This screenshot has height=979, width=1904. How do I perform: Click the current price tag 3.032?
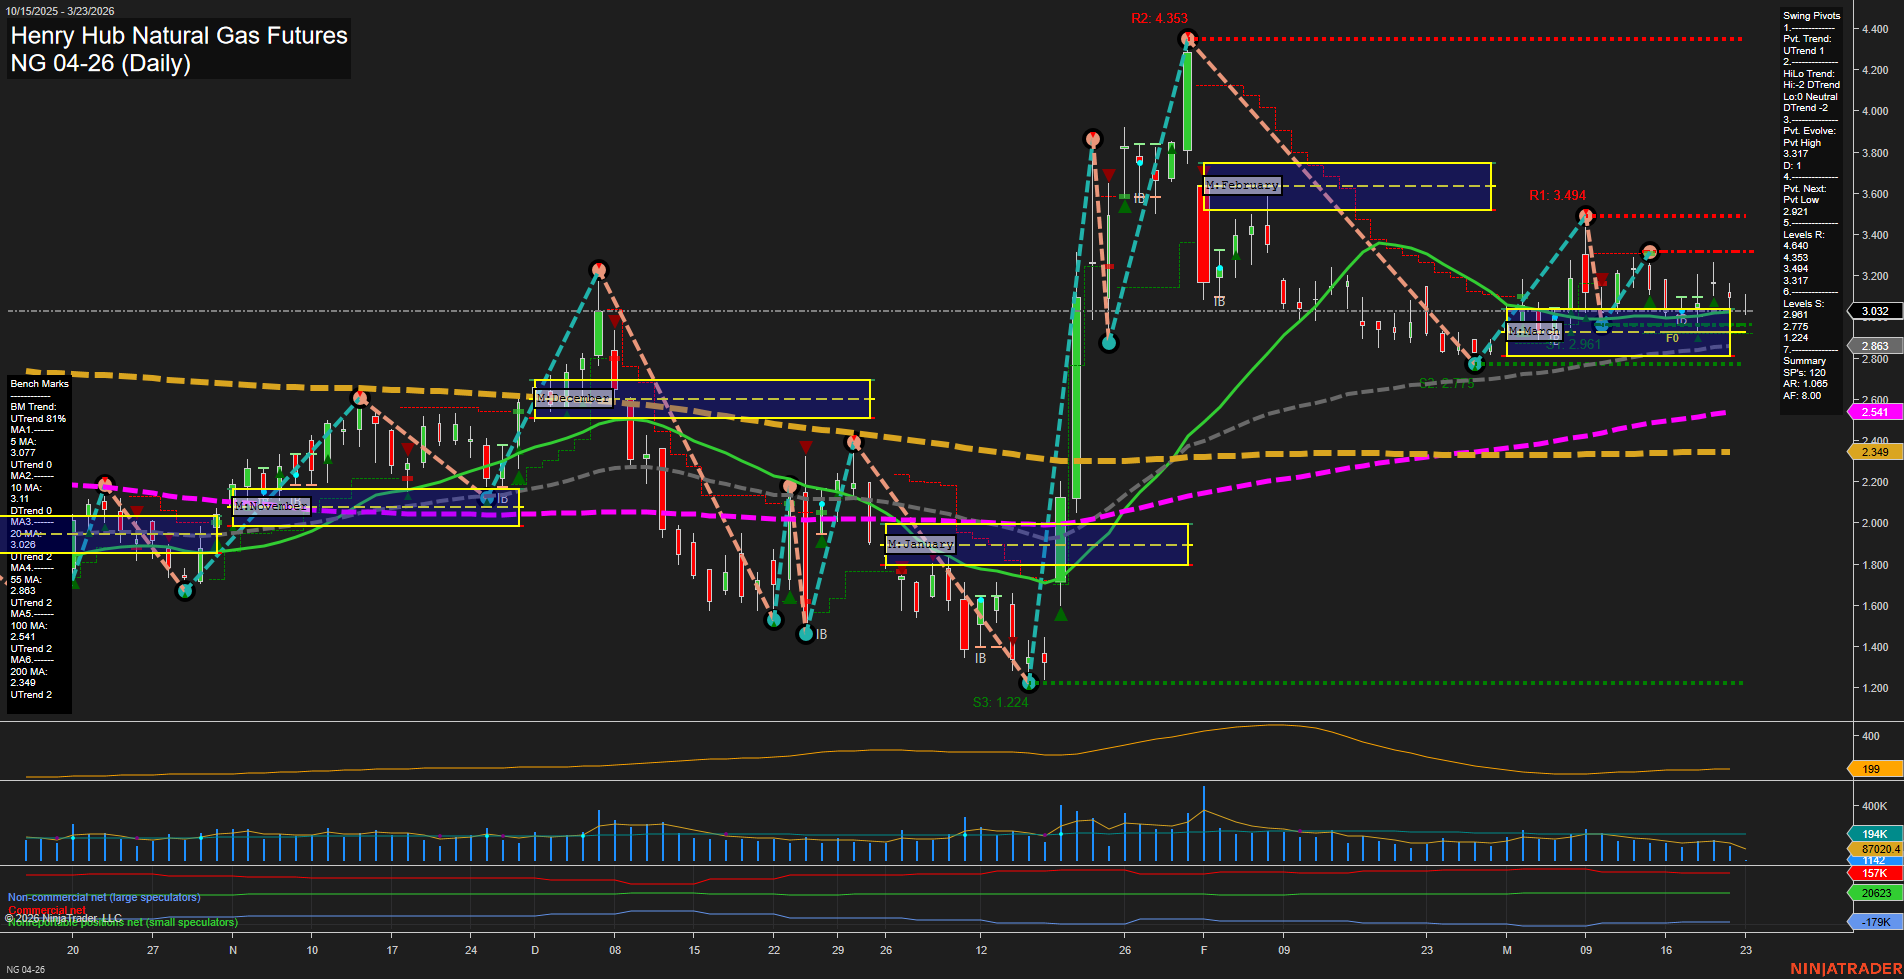tap(1875, 311)
